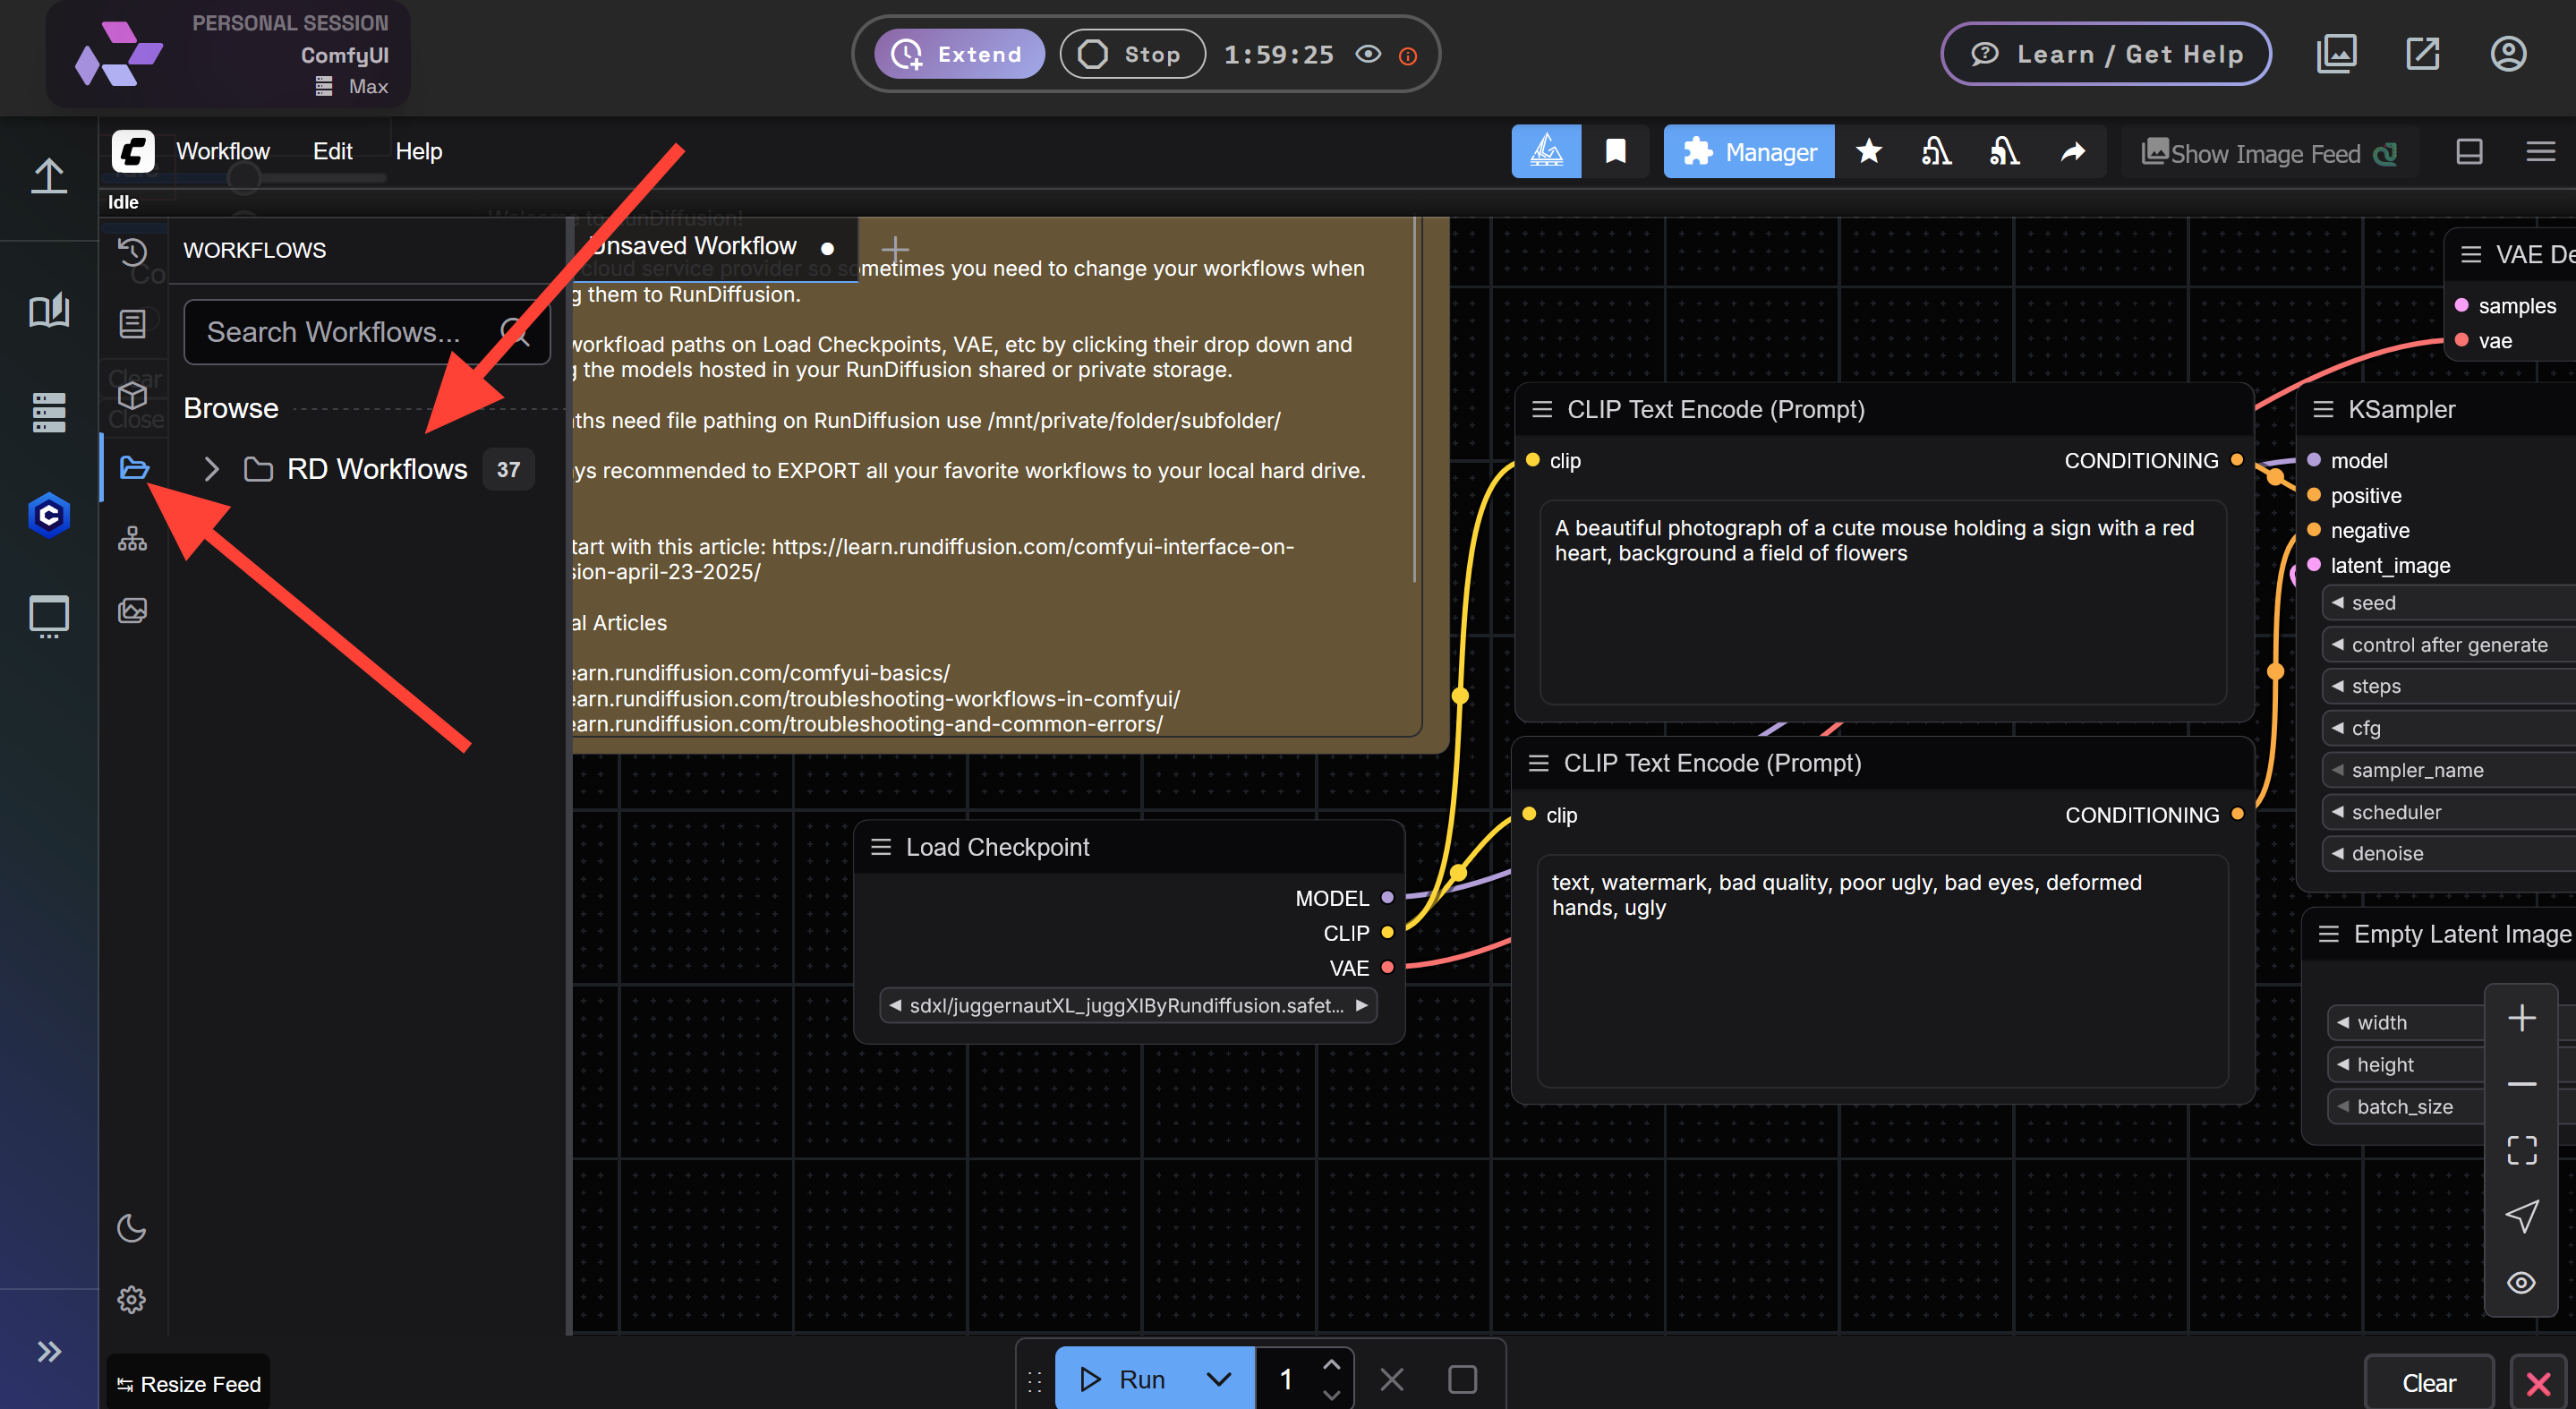Screen dimensions: 2576x1409
Task: Click Resize Feed
Action: click(x=189, y=1384)
